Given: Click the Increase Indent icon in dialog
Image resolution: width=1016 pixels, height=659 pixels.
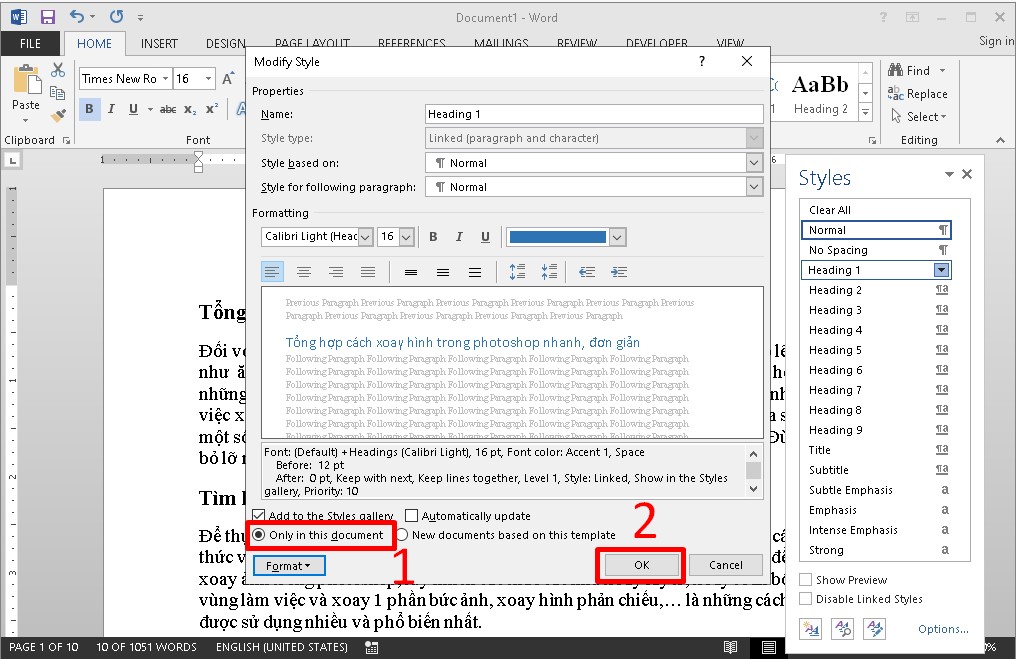Looking at the screenshot, I should pos(619,272).
